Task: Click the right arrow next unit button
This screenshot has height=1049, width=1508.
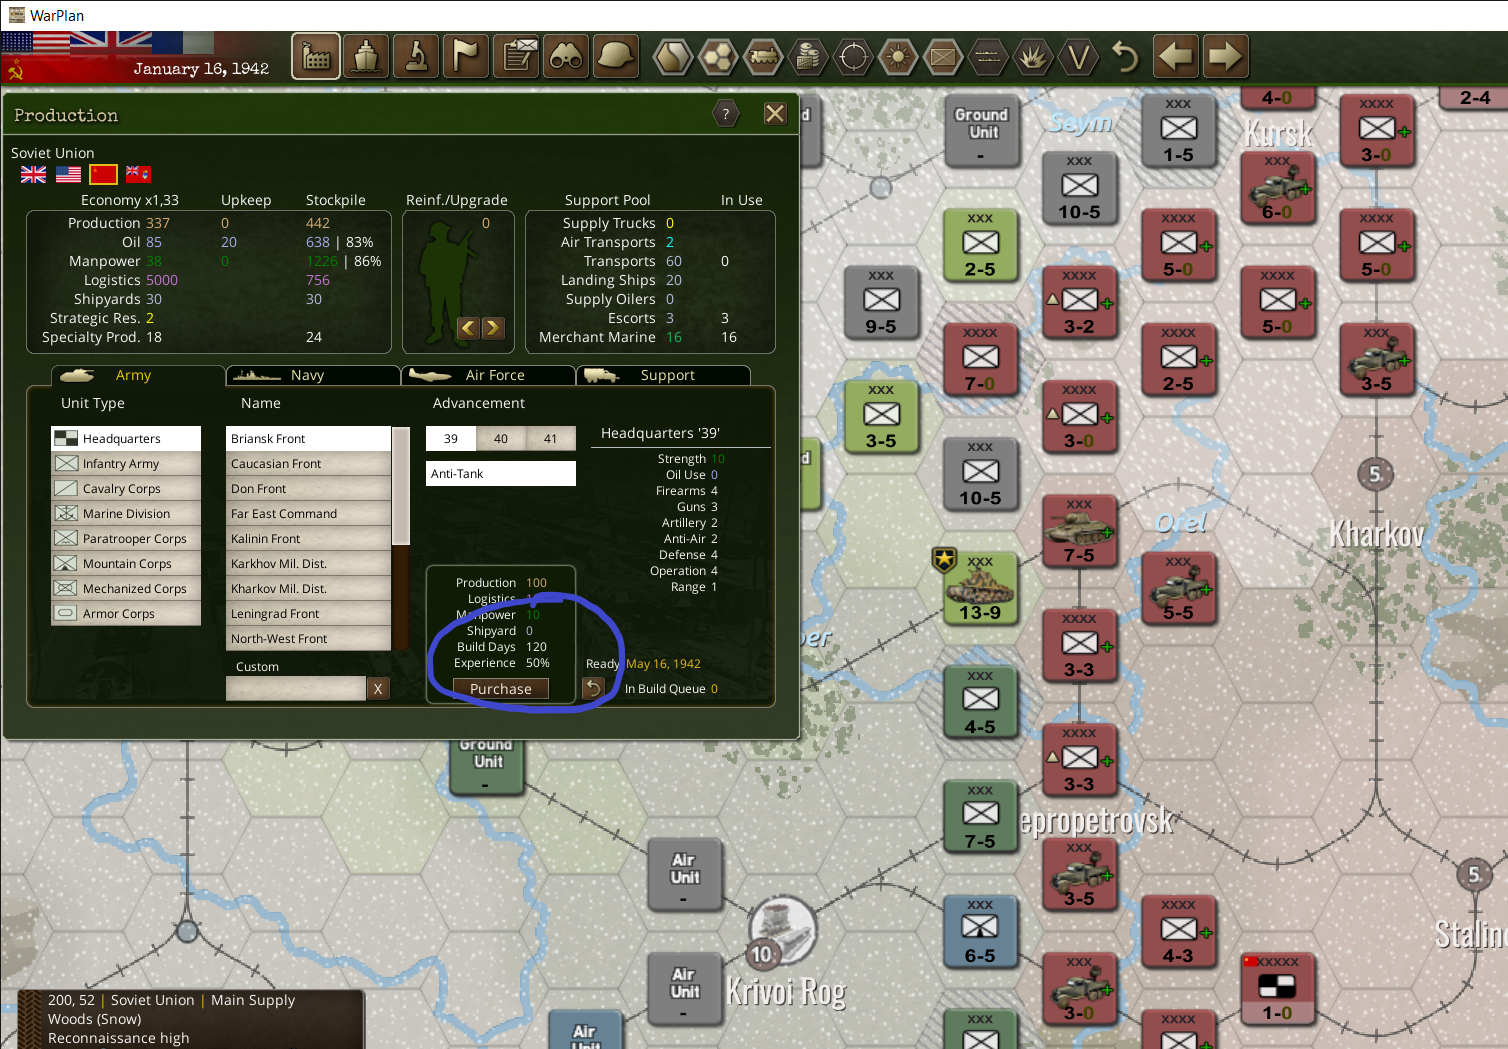Action: (1225, 56)
